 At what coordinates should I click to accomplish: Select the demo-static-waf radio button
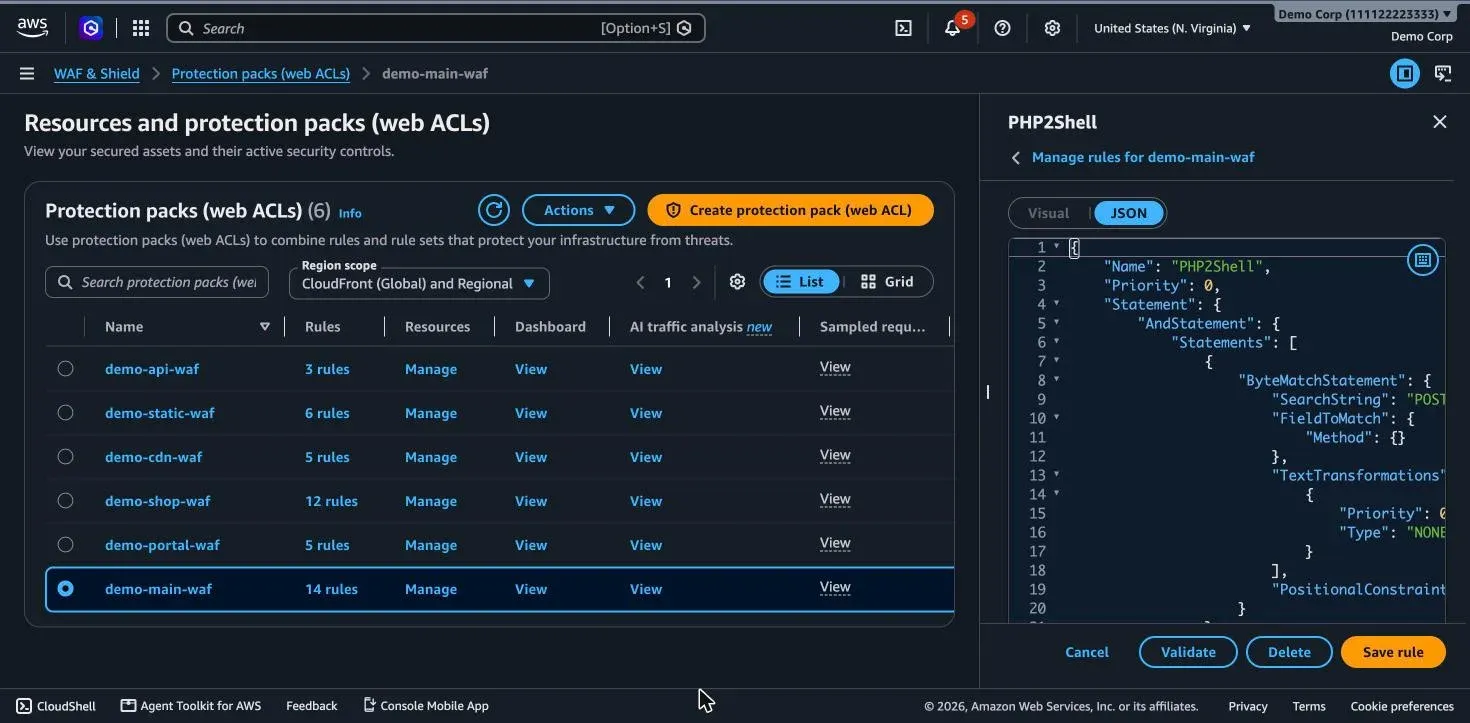pos(65,412)
